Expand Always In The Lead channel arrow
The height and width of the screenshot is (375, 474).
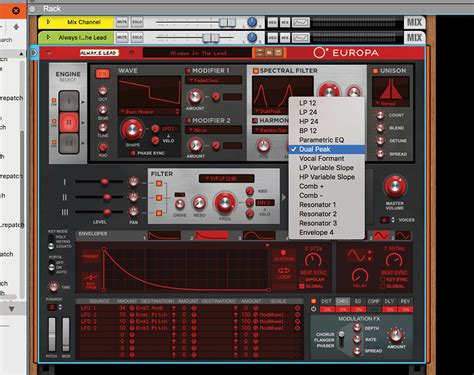(49, 37)
